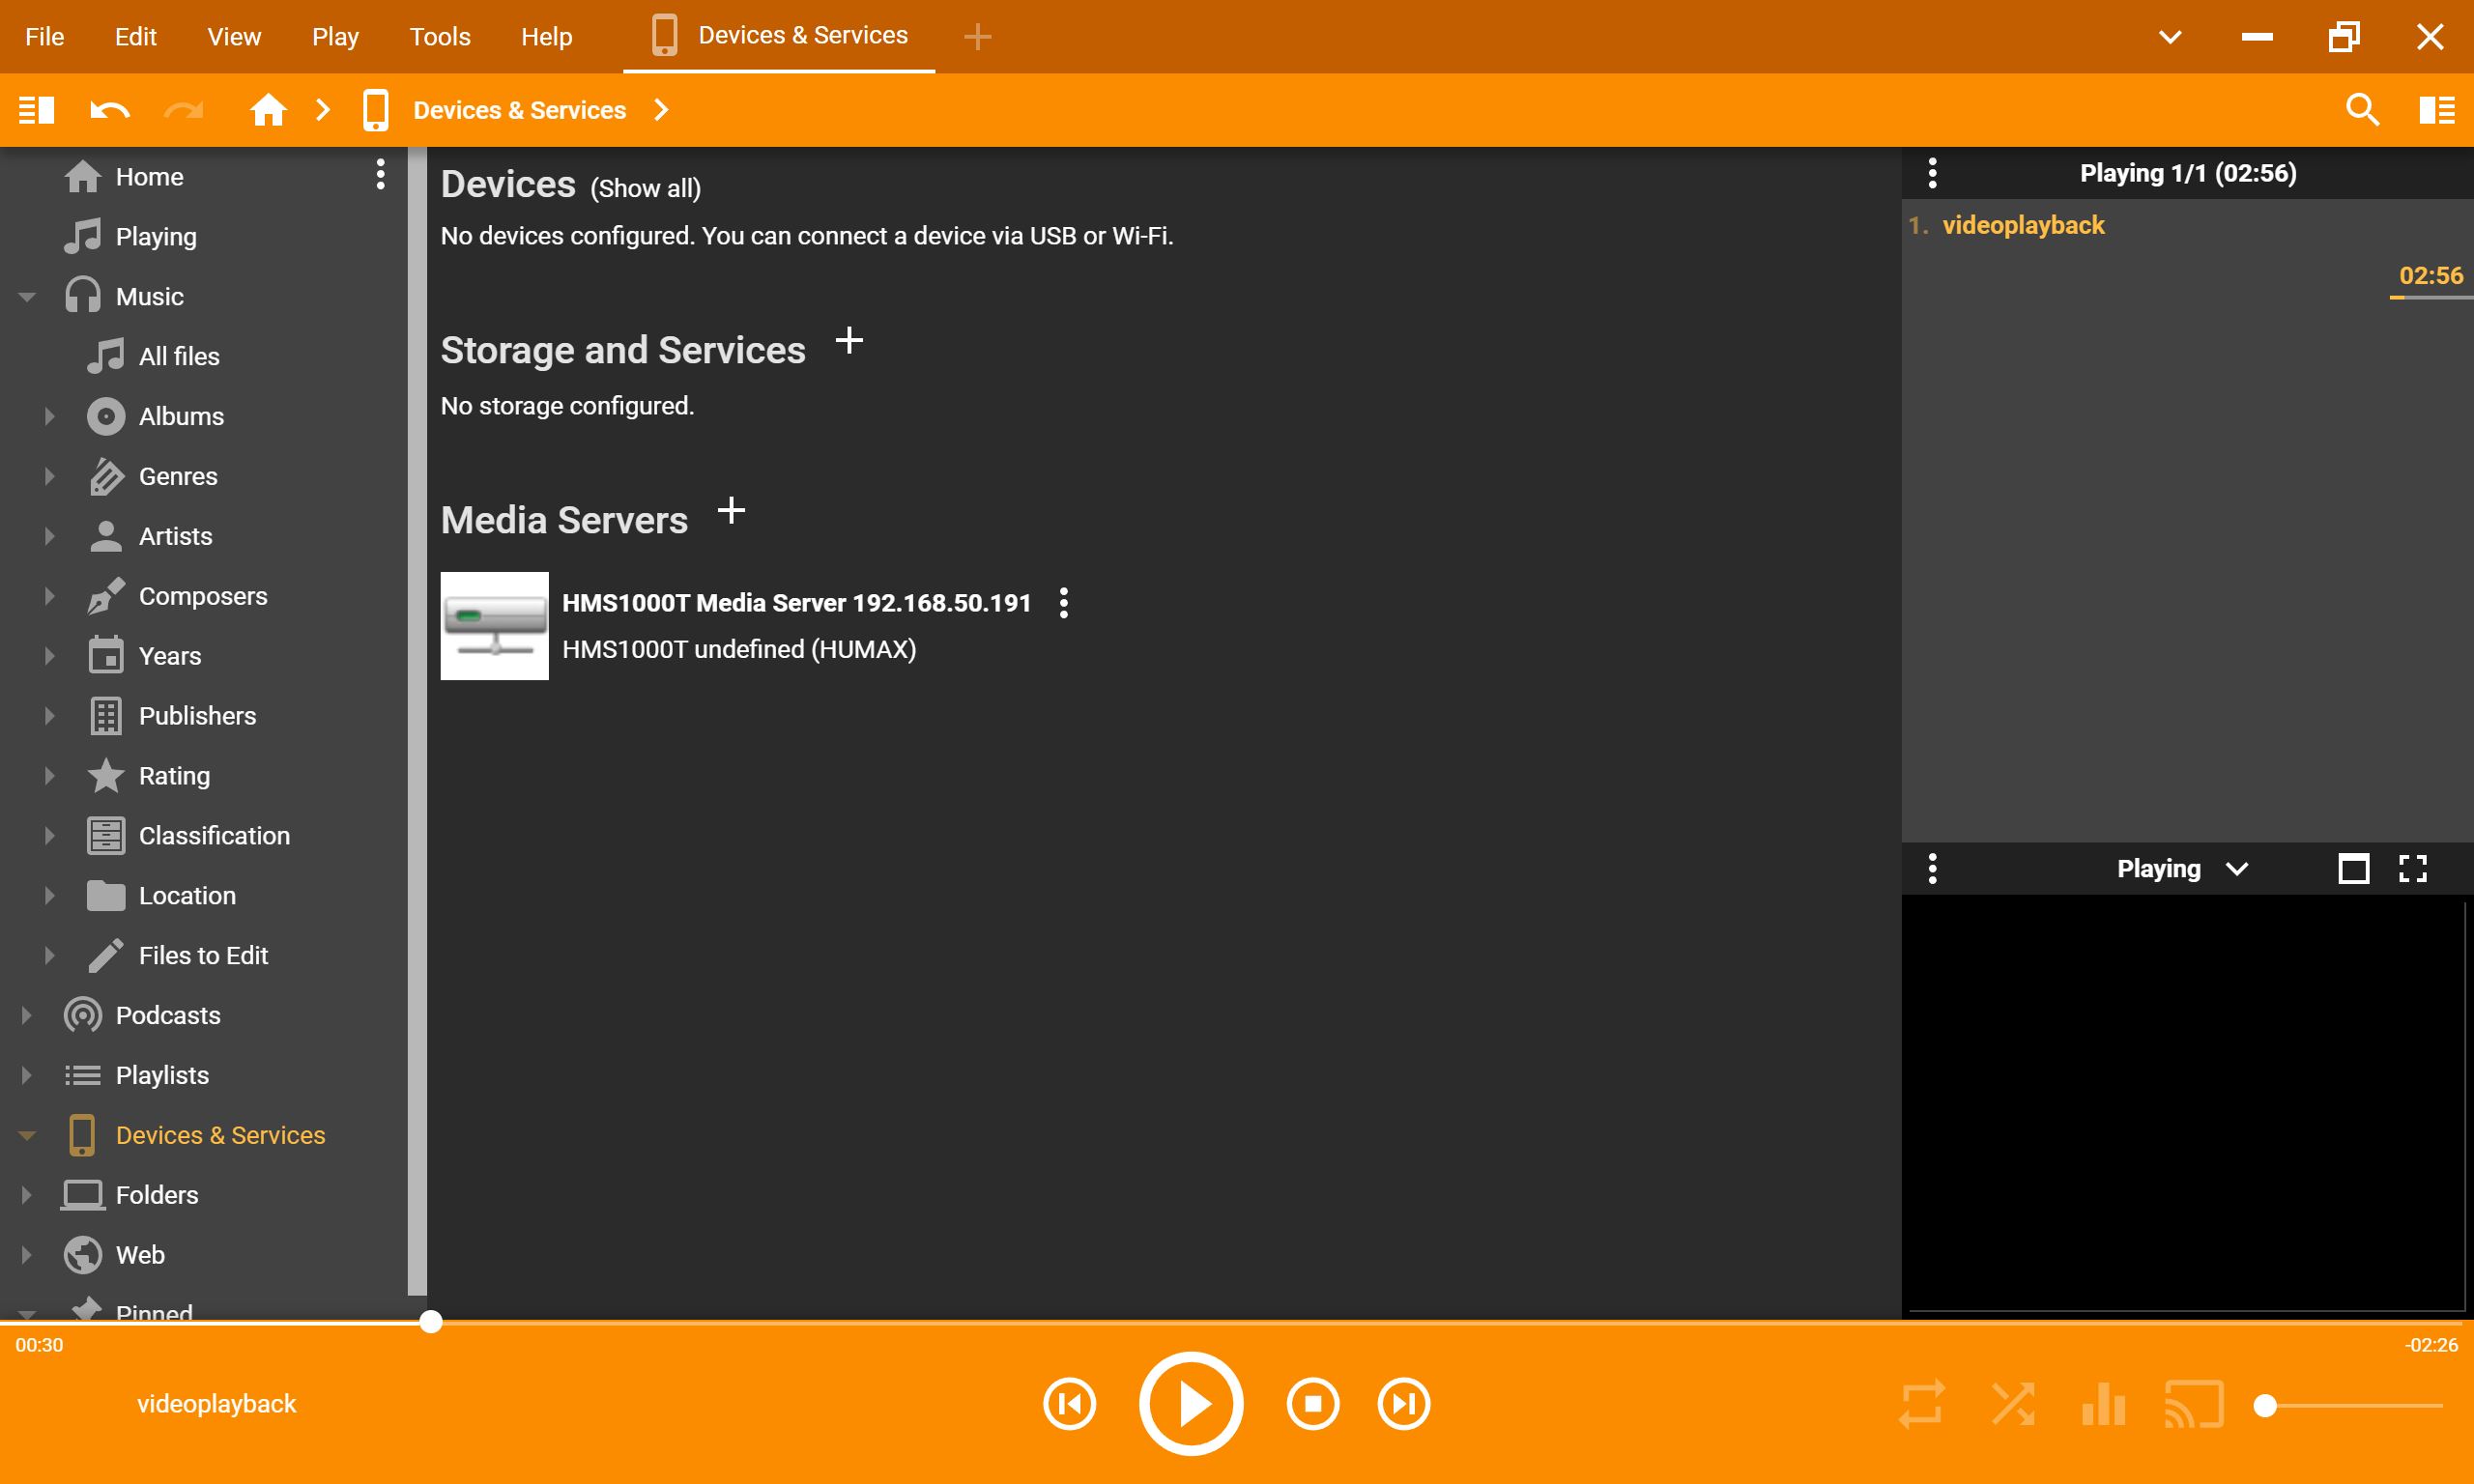Add a new Media Server
The image size is (2474, 1484).
coord(731,511)
